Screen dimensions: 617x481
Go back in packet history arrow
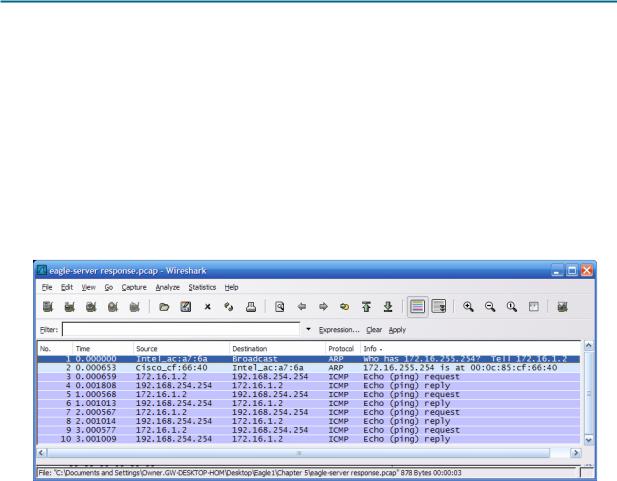[x=302, y=307]
